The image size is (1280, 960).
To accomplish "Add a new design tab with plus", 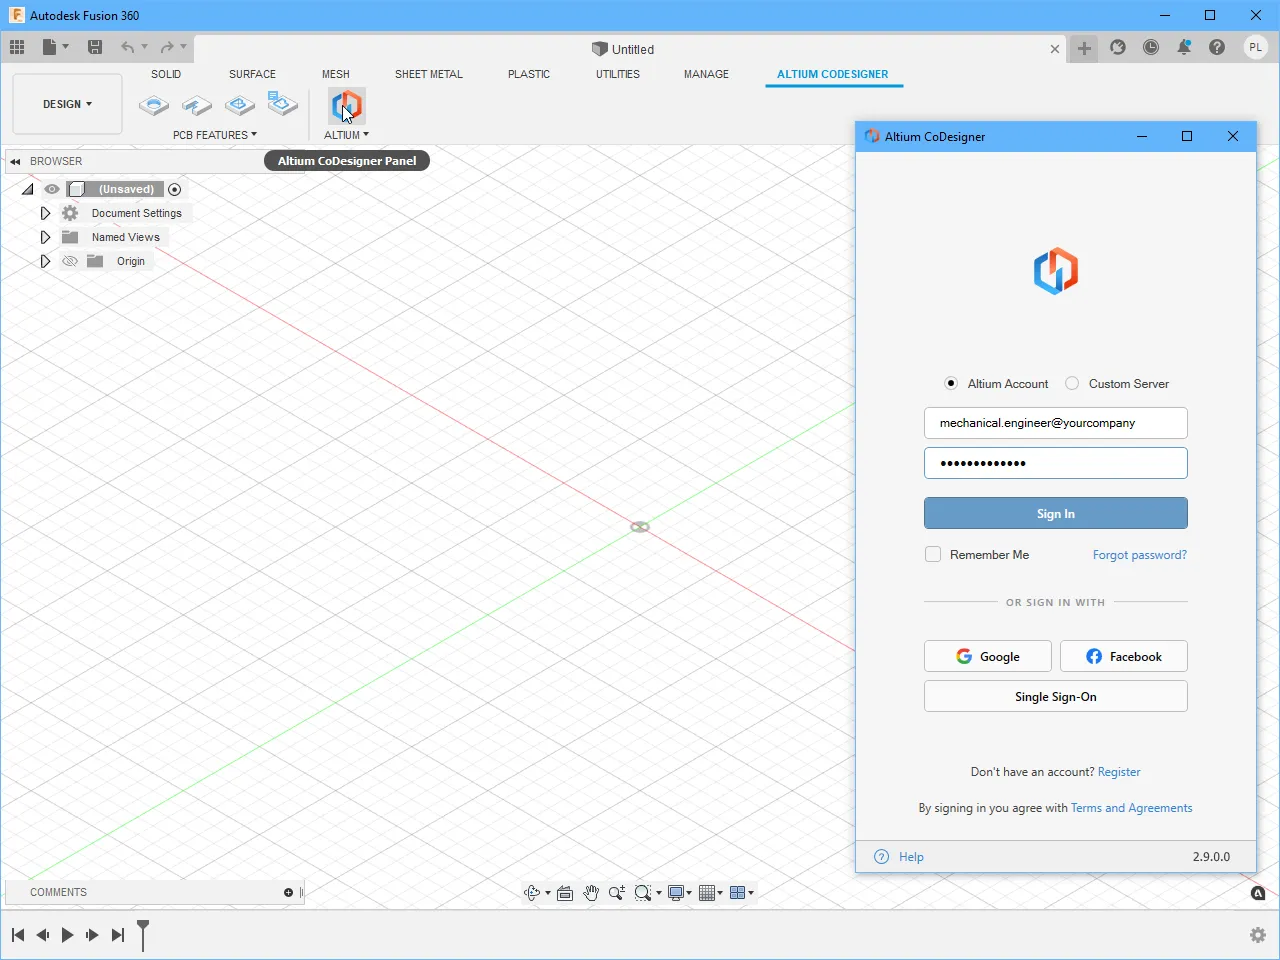I will [1084, 48].
